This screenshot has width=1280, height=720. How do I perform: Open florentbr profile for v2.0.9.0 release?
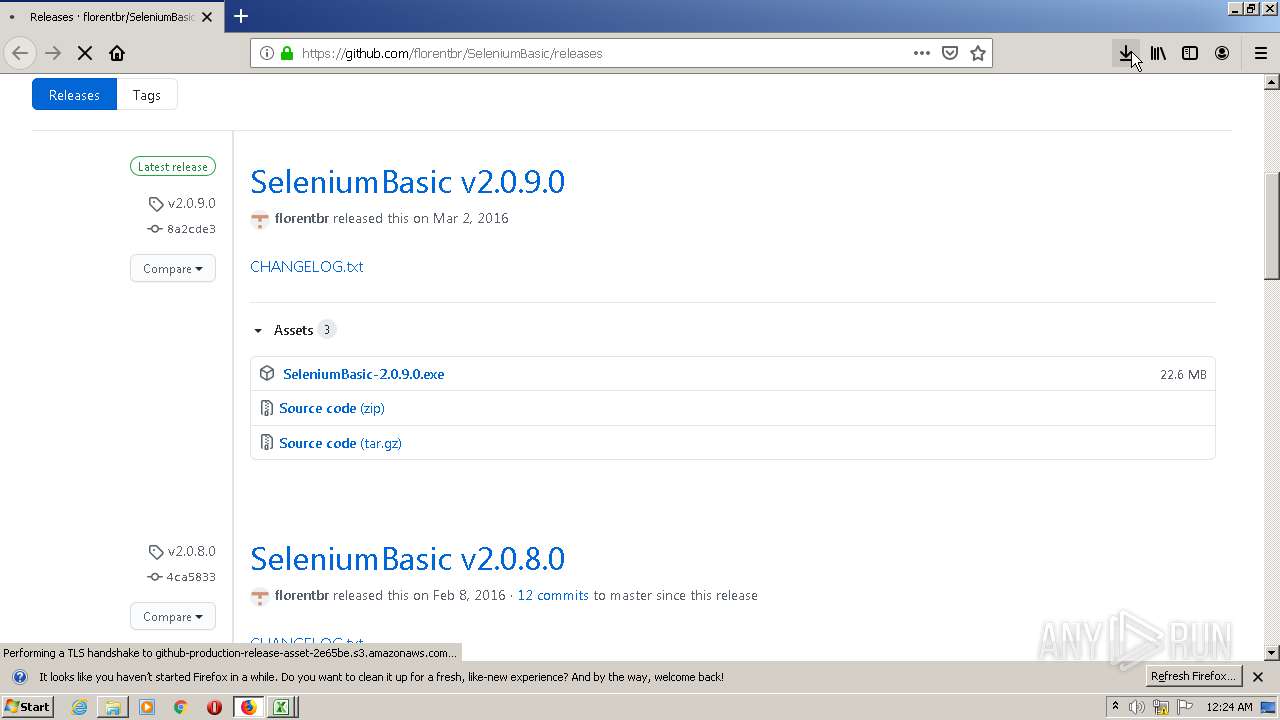pyautogui.click(x=302, y=218)
